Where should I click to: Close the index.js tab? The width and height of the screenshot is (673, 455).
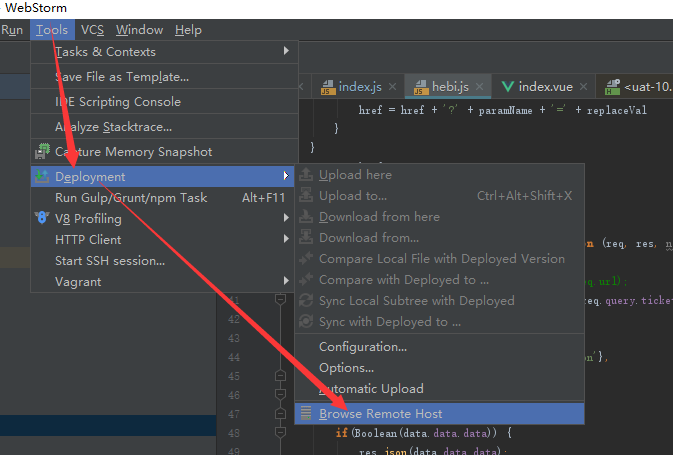click(392, 87)
